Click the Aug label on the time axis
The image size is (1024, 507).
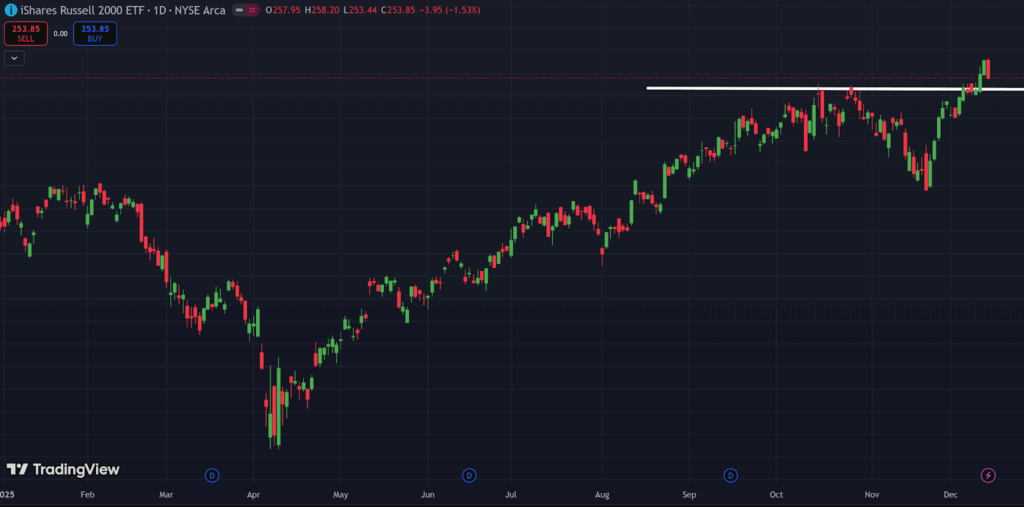coord(602,495)
